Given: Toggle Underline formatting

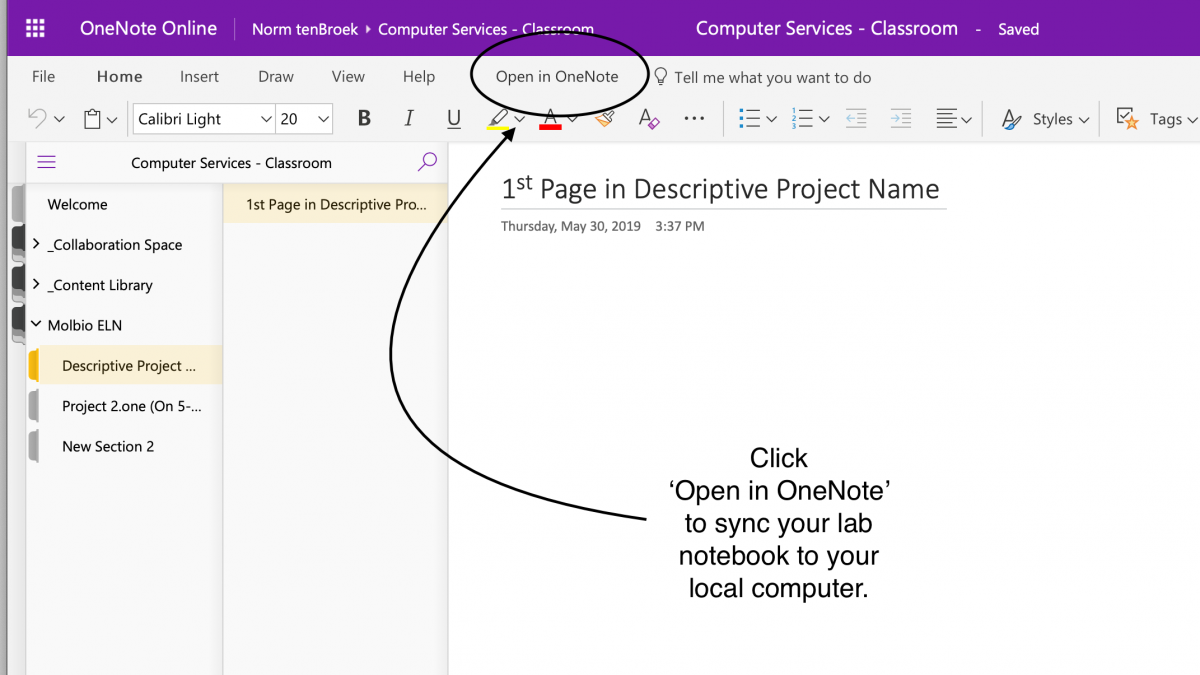Looking at the screenshot, I should click(x=454, y=119).
